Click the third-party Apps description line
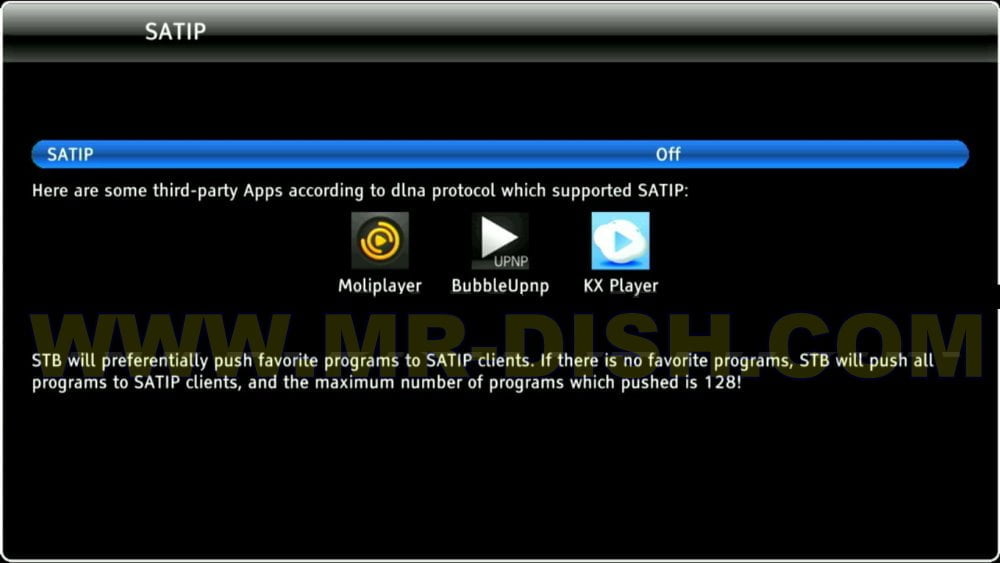Viewport: 1000px width, 563px height. tap(360, 190)
